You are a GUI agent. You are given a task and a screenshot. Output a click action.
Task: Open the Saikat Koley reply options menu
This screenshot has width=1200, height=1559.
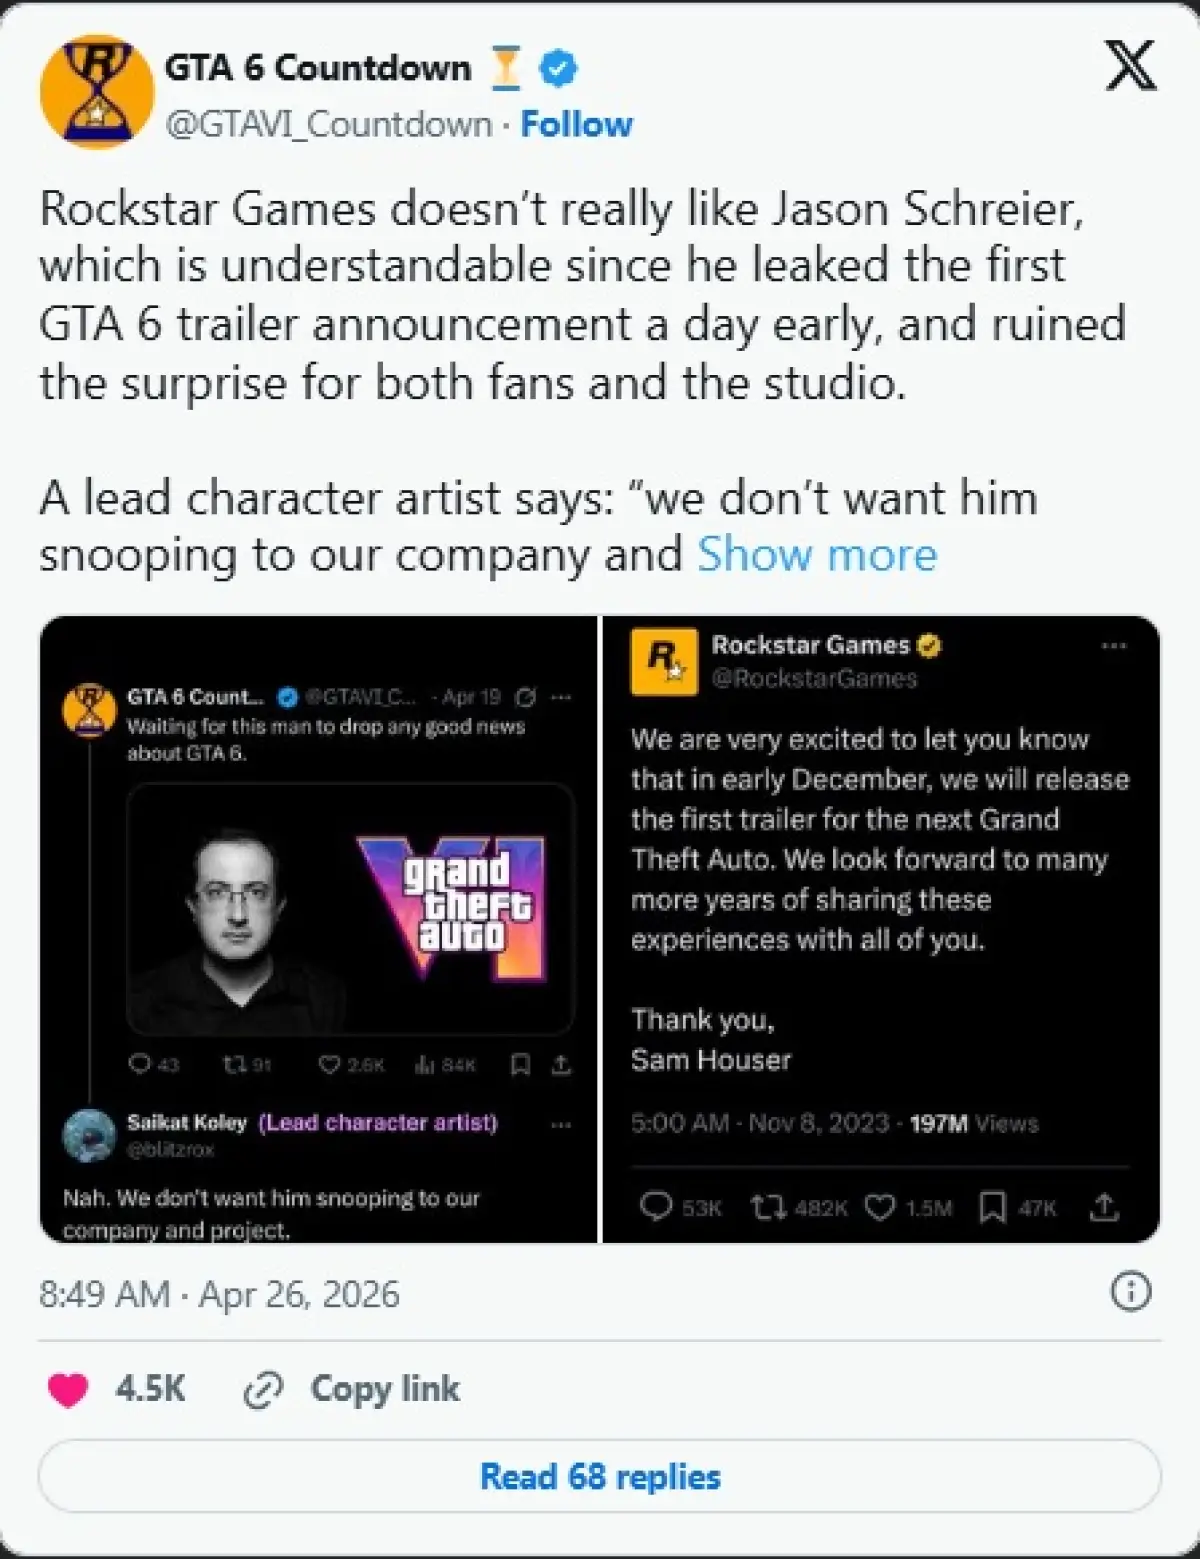click(x=561, y=1125)
